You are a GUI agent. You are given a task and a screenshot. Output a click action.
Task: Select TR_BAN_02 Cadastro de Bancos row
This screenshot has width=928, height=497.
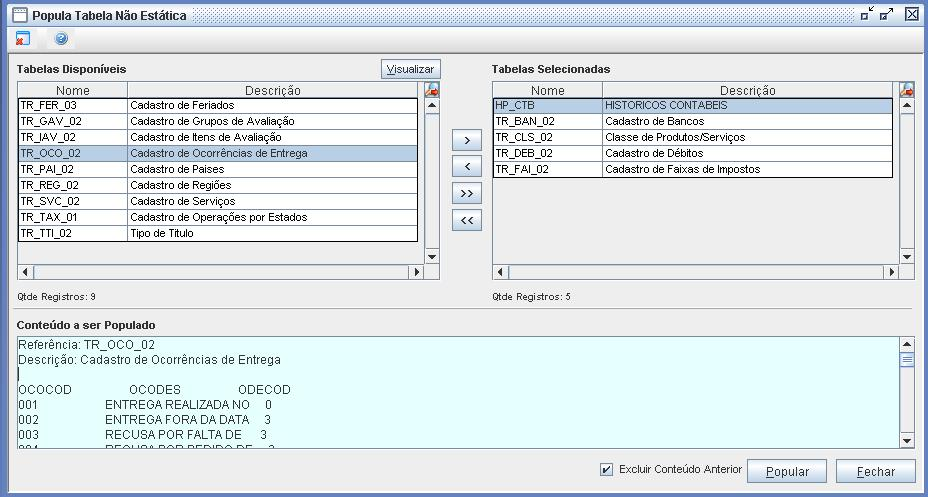click(x=692, y=121)
